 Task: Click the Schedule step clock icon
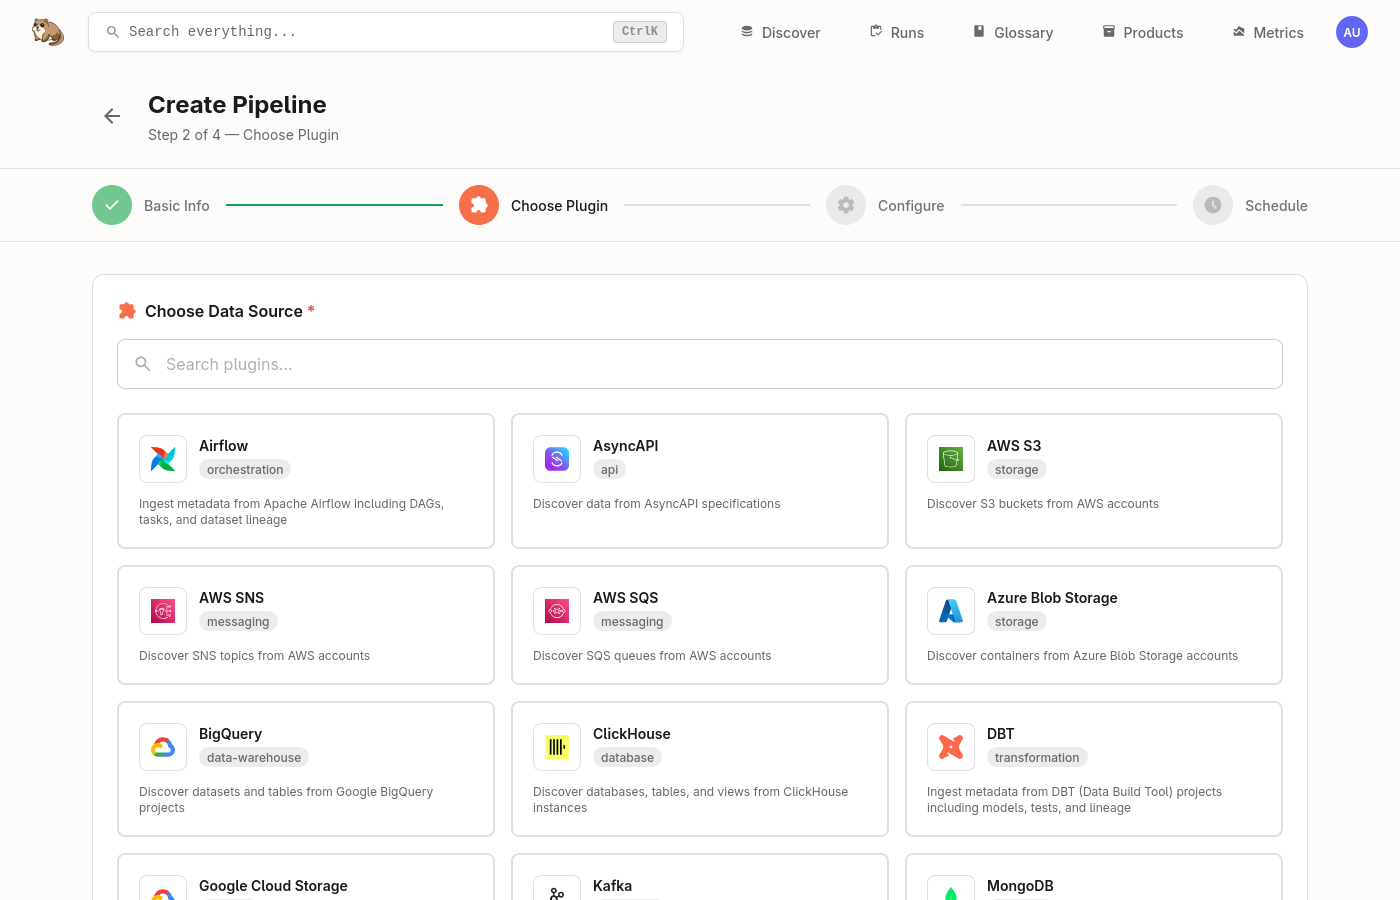(x=1212, y=205)
